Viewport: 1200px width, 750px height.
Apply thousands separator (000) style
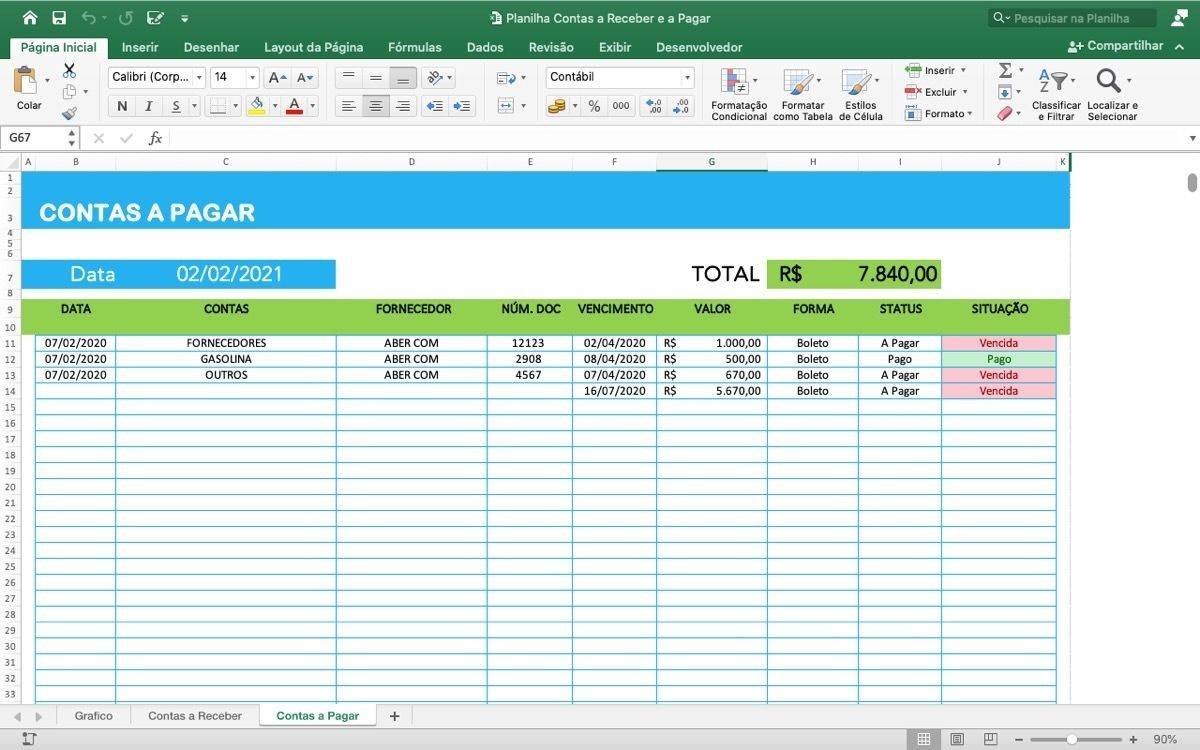pyautogui.click(x=621, y=106)
